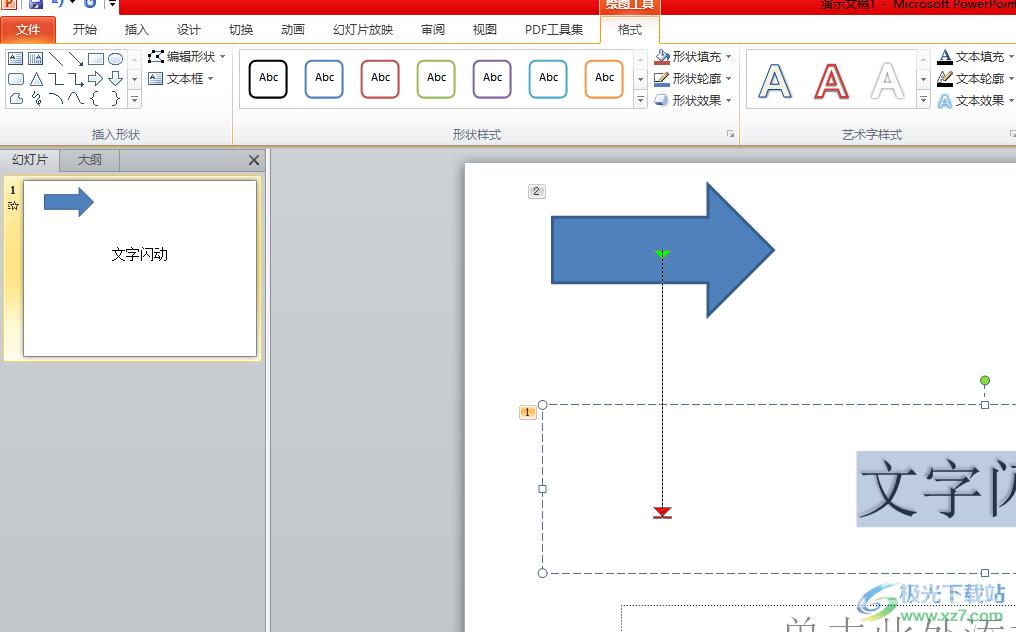Viewport: 1016px width, 632px height.
Task: Select the isosceles triangle shape
Action: coord(36,79)
